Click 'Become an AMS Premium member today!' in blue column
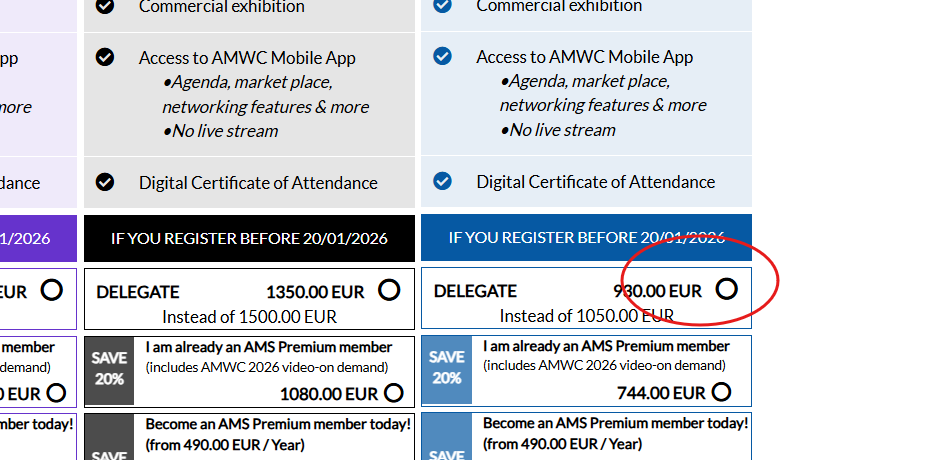The image size is (946, 460). (615, 424)
